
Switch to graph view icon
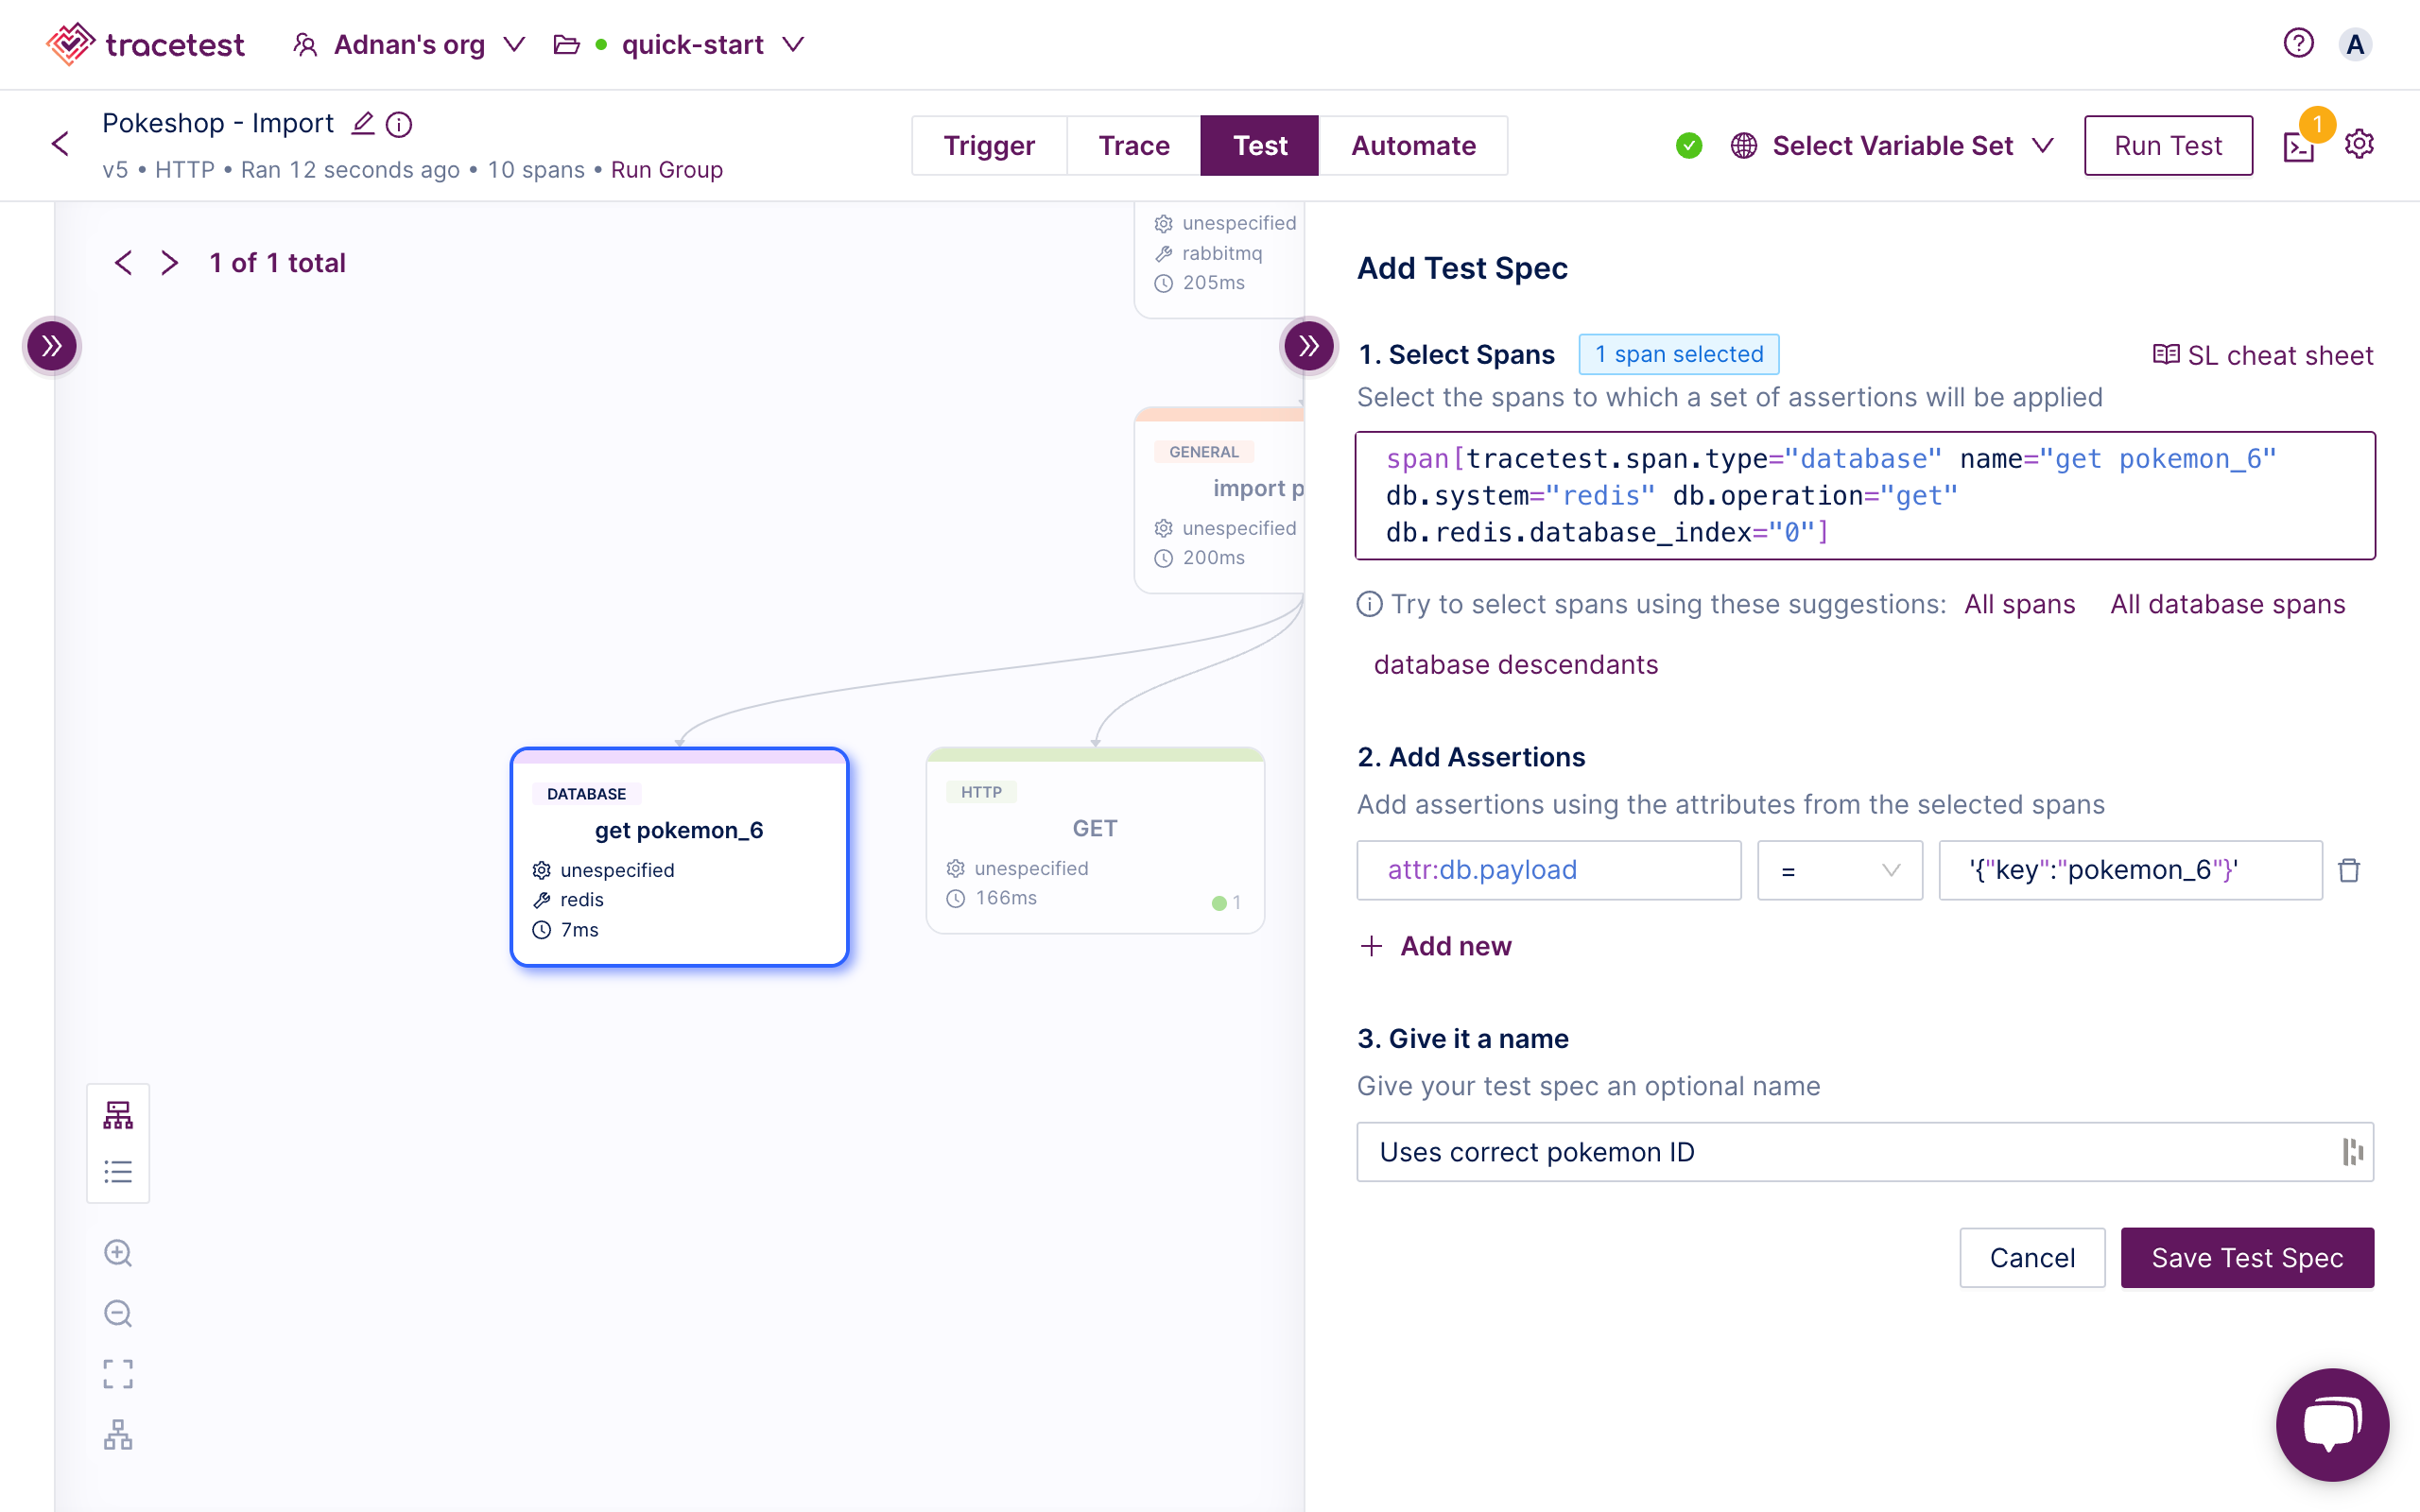tap(118, 1115)
